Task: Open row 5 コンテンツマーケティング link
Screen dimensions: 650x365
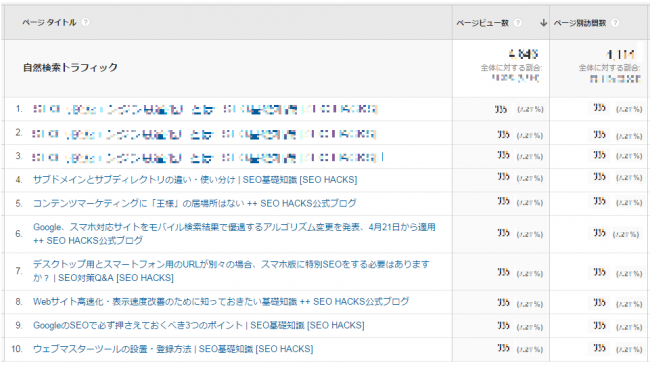Action: coord(194,203)
